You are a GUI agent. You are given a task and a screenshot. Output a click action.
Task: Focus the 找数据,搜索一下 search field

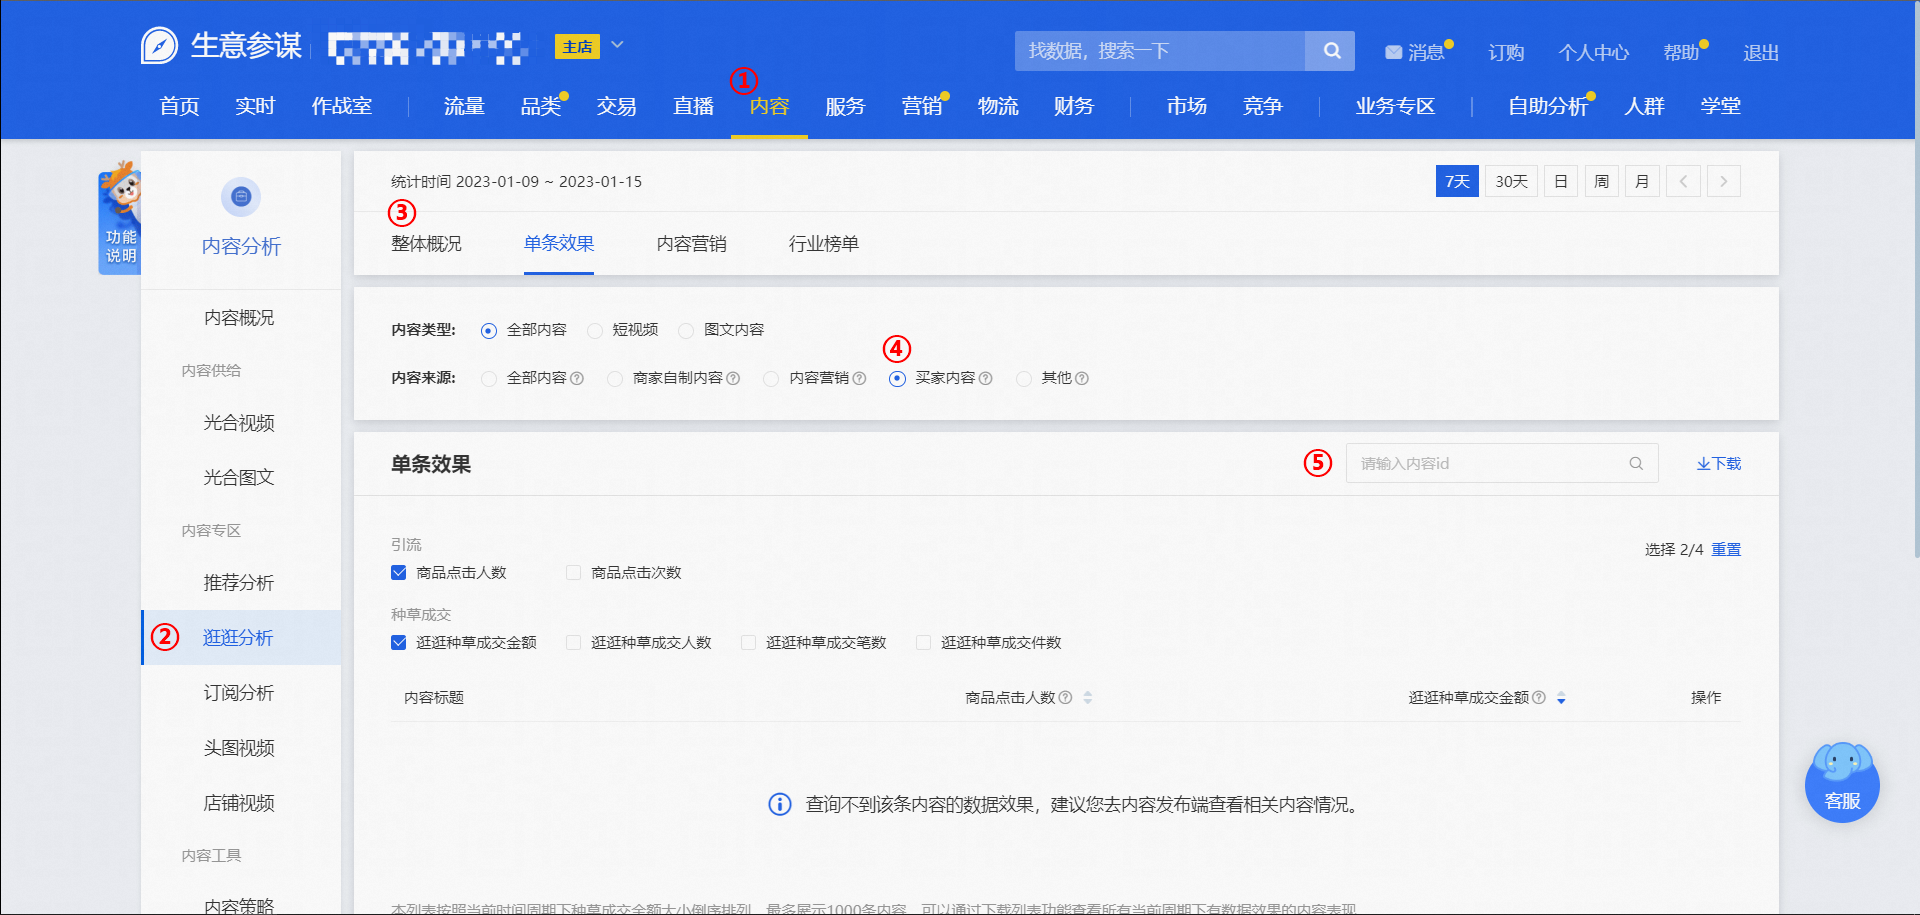coord(1160,51)
